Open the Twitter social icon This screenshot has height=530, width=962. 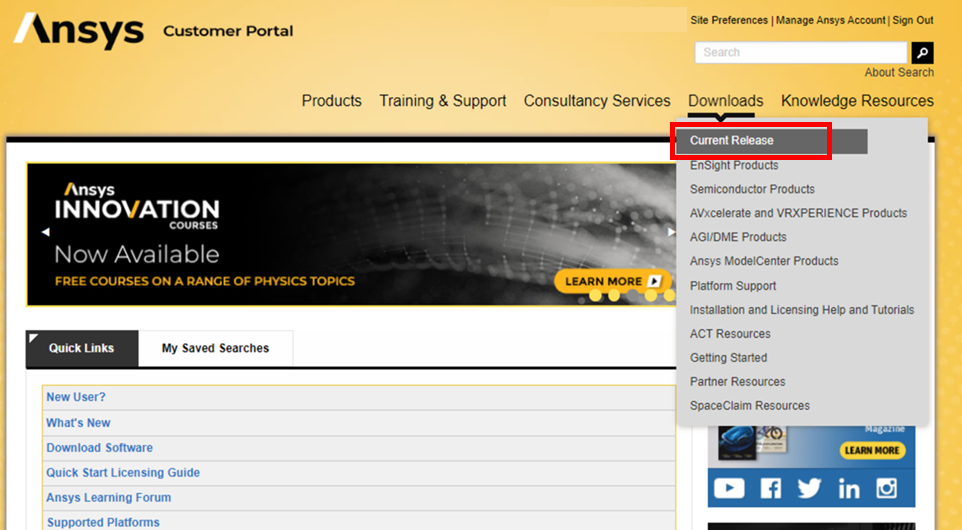tap(809, 488)
